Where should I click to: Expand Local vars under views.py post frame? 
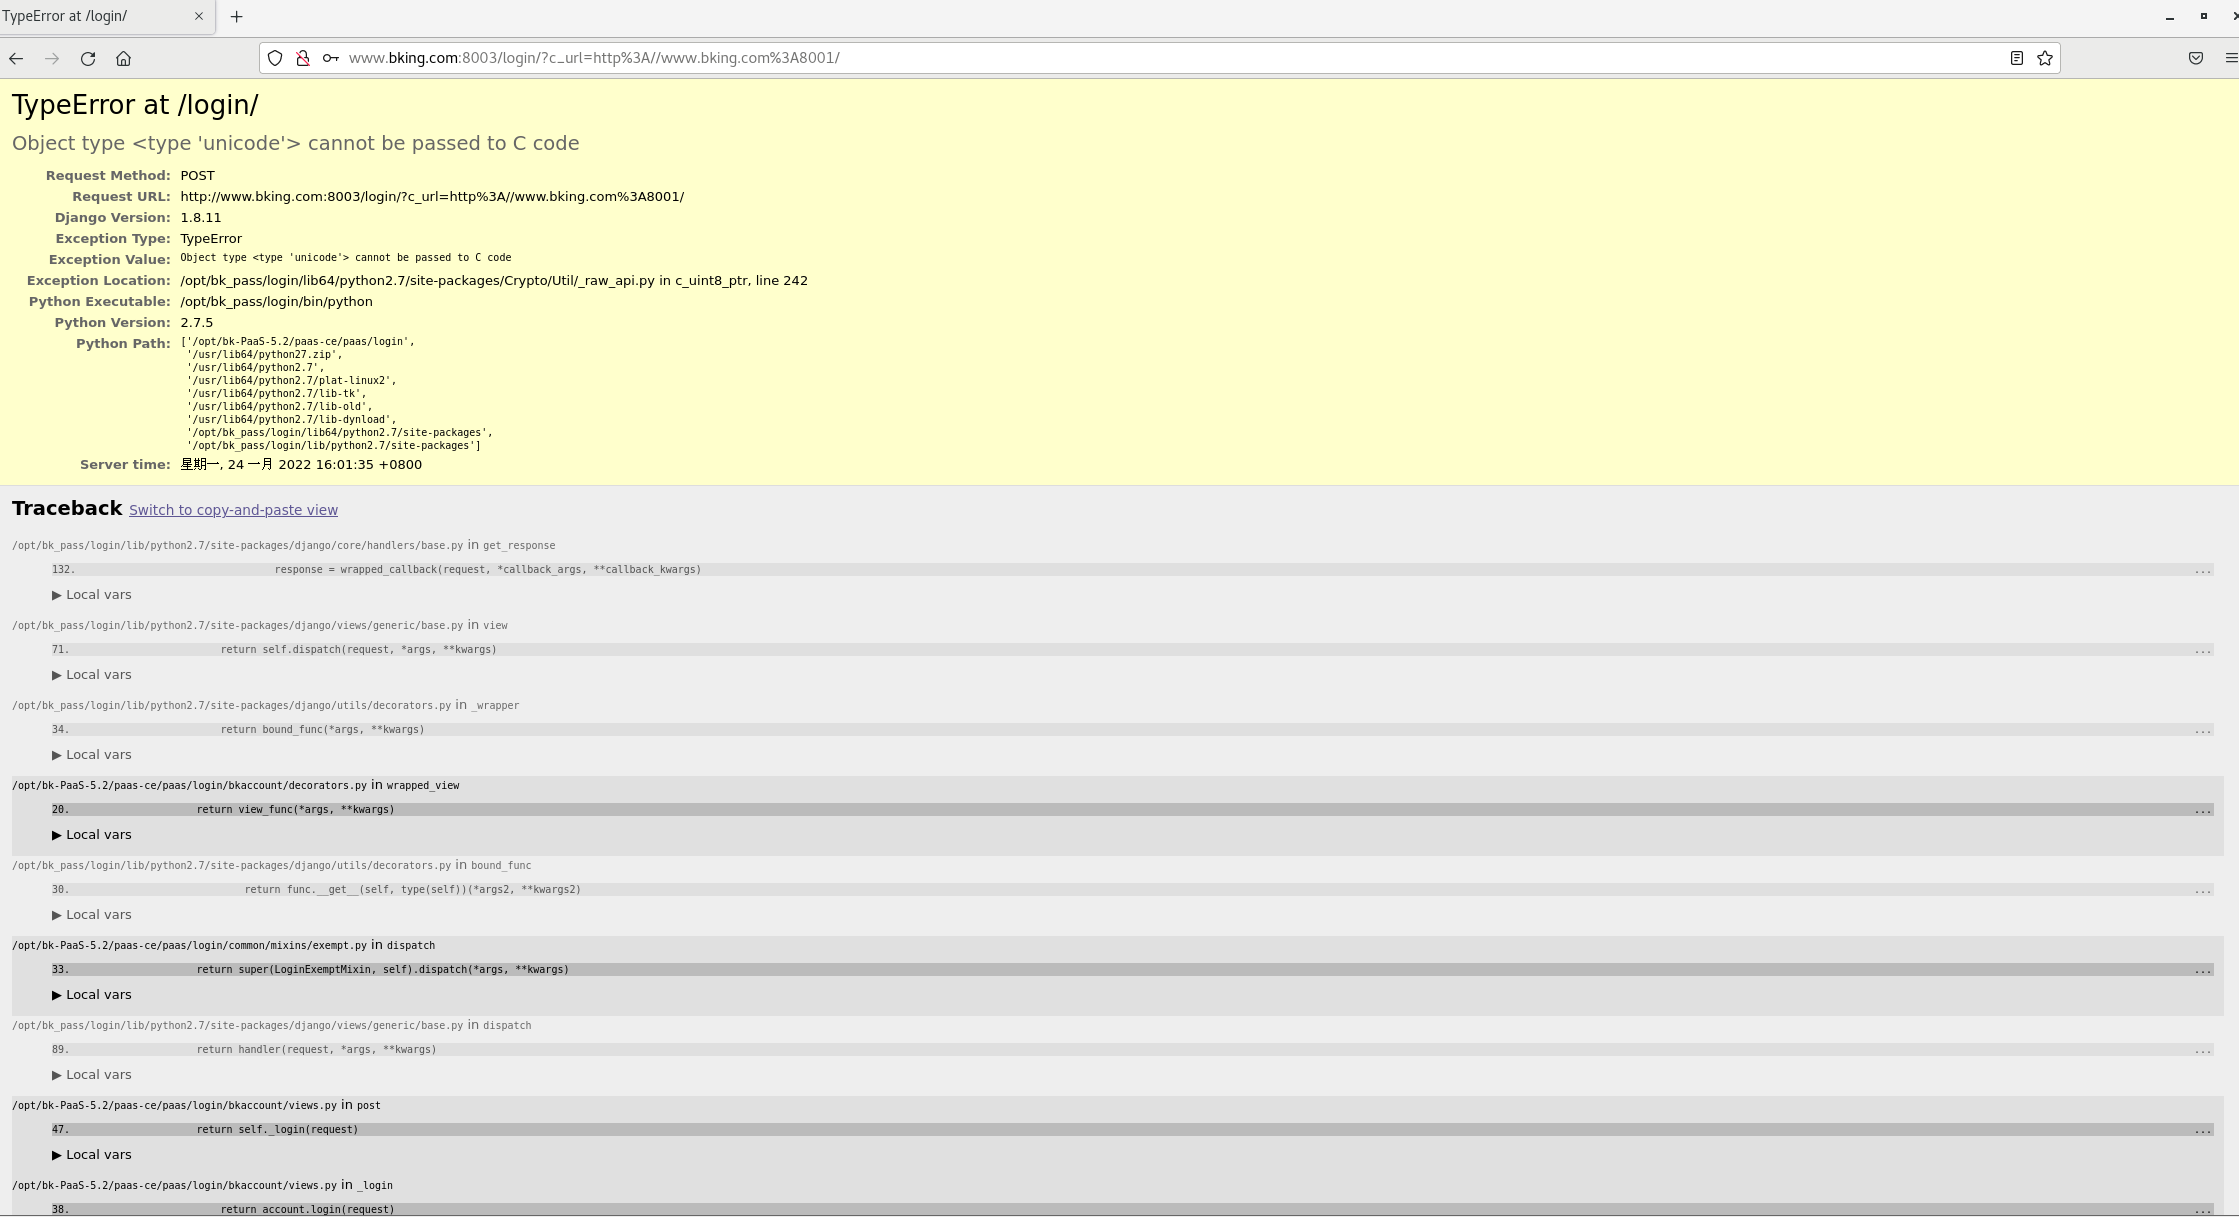coord(92,1155)
